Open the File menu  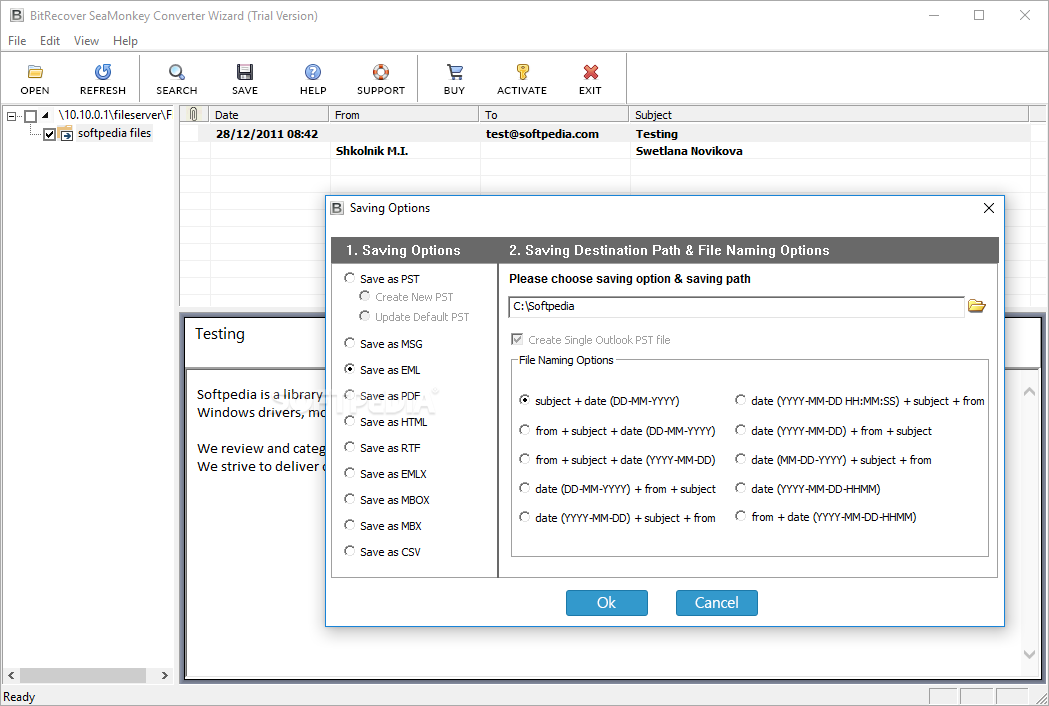17,41
